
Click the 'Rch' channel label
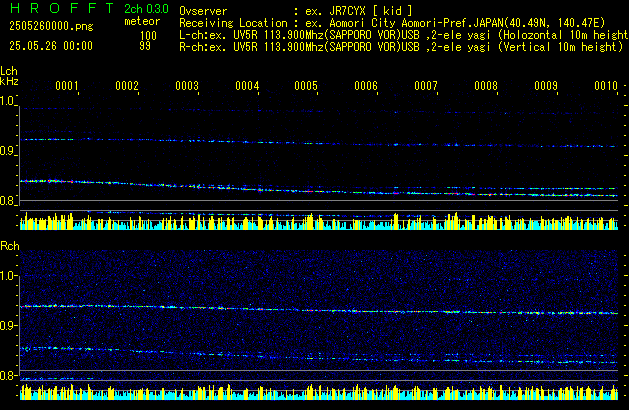(x=10, y=246)
